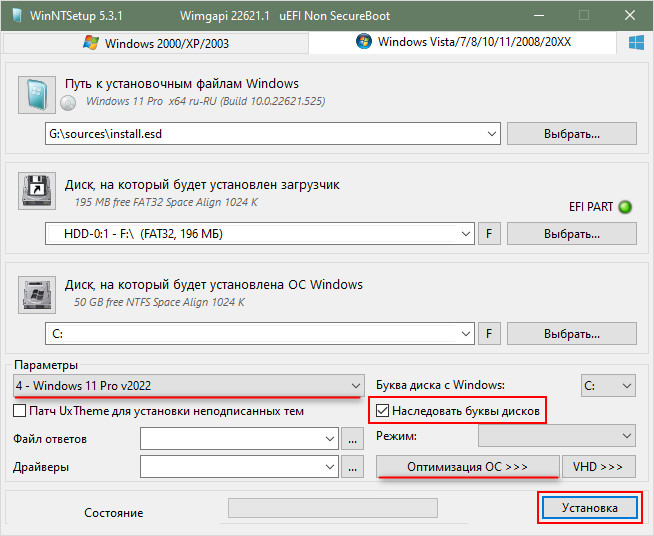Open the Режим dropdown
This screenshot has width=654, height=536.
(x=557, y=435)
